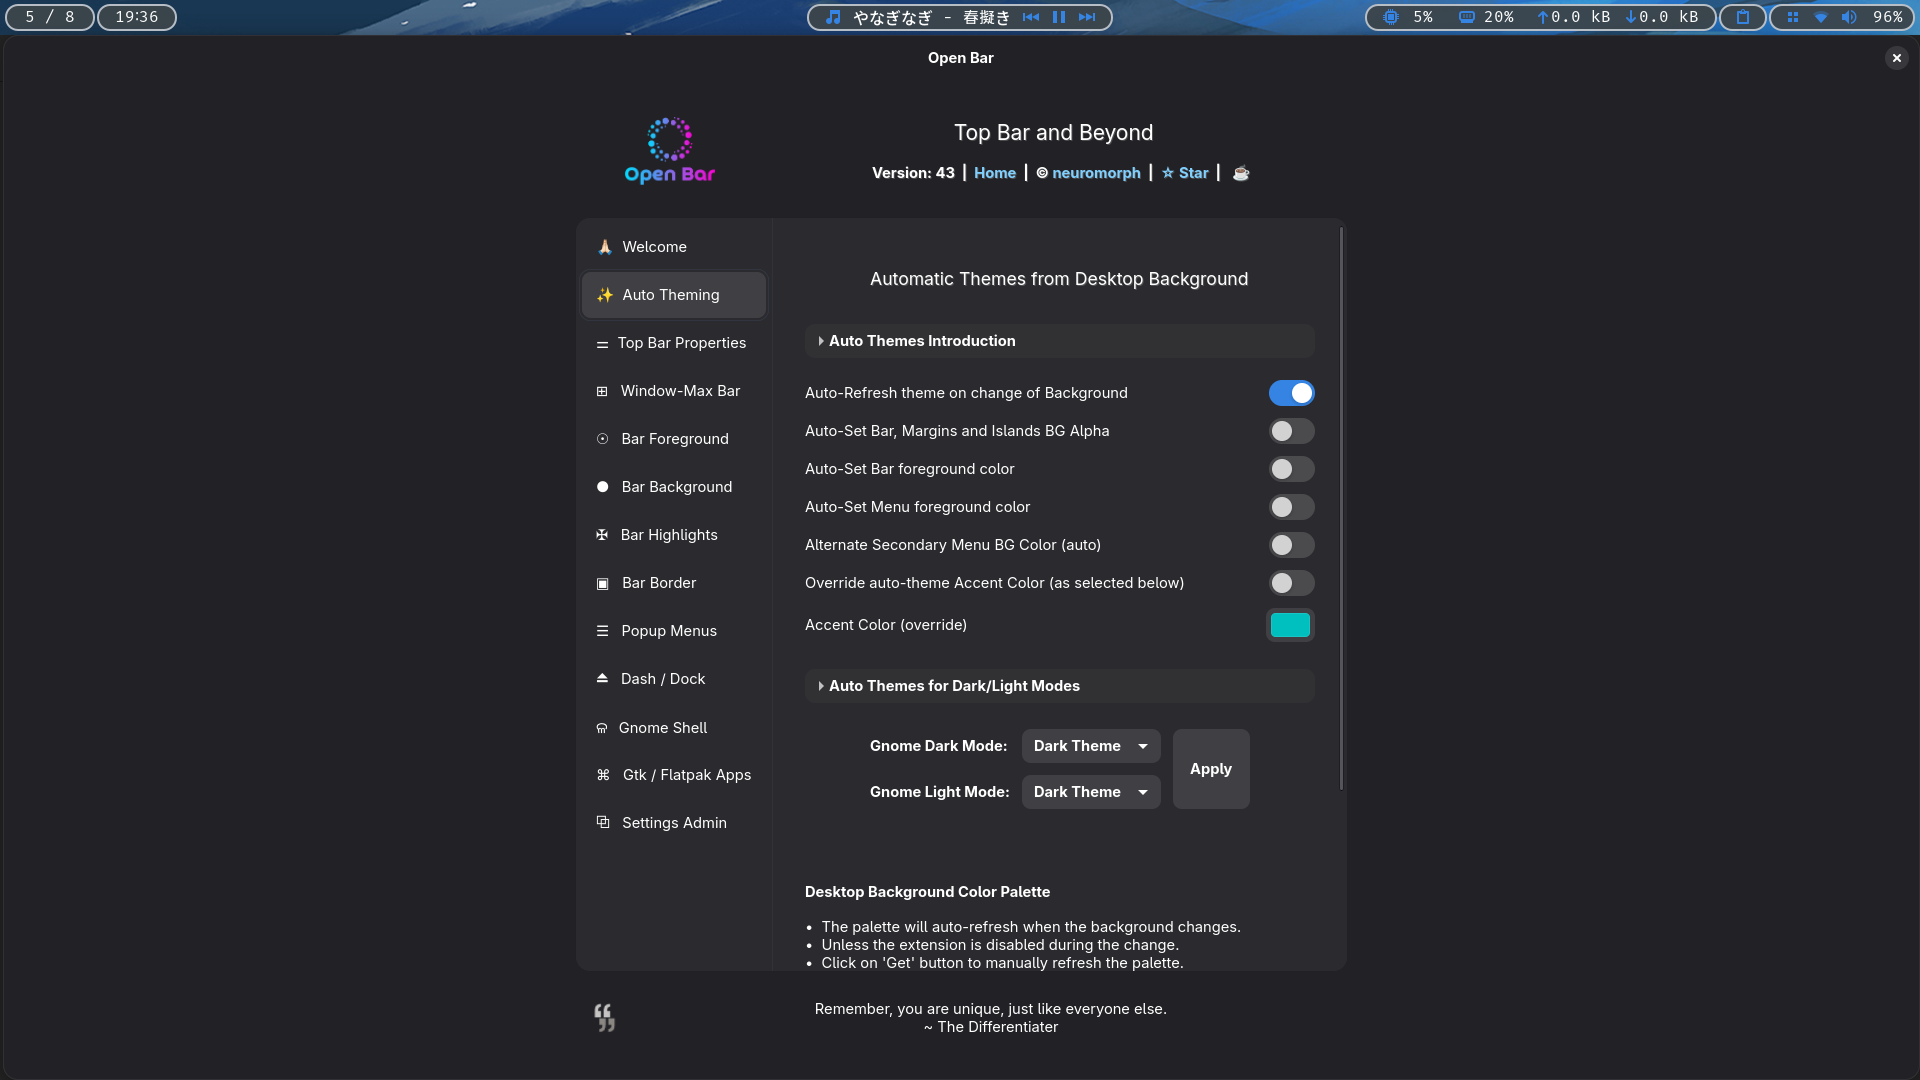Expand Auto Themes Introduction section
The height and width of the screenshot is (1080, 1920).
coord(921,341)
